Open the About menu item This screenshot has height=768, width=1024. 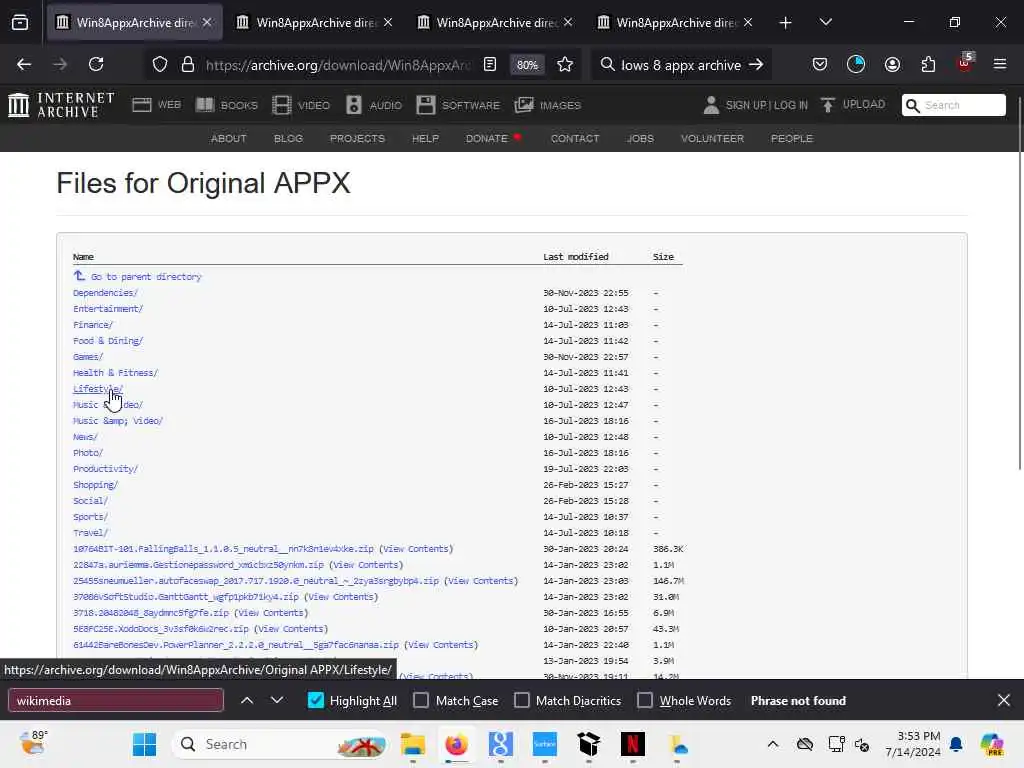(x=229, y=138)
